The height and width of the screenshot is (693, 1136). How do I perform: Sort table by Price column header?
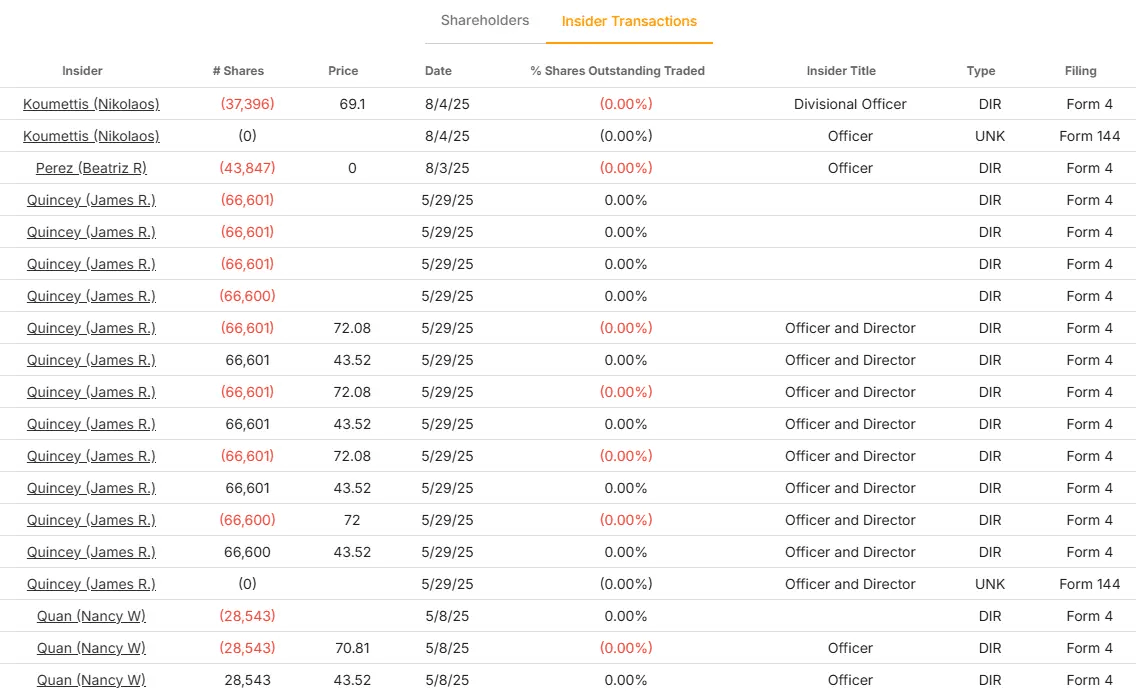tap(343, 71)
